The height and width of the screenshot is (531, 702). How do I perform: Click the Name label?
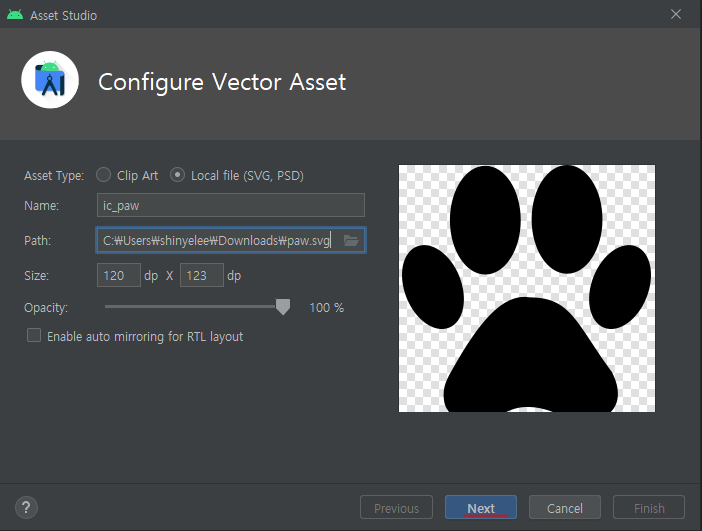pyautogui.click(x=42, y=206)
